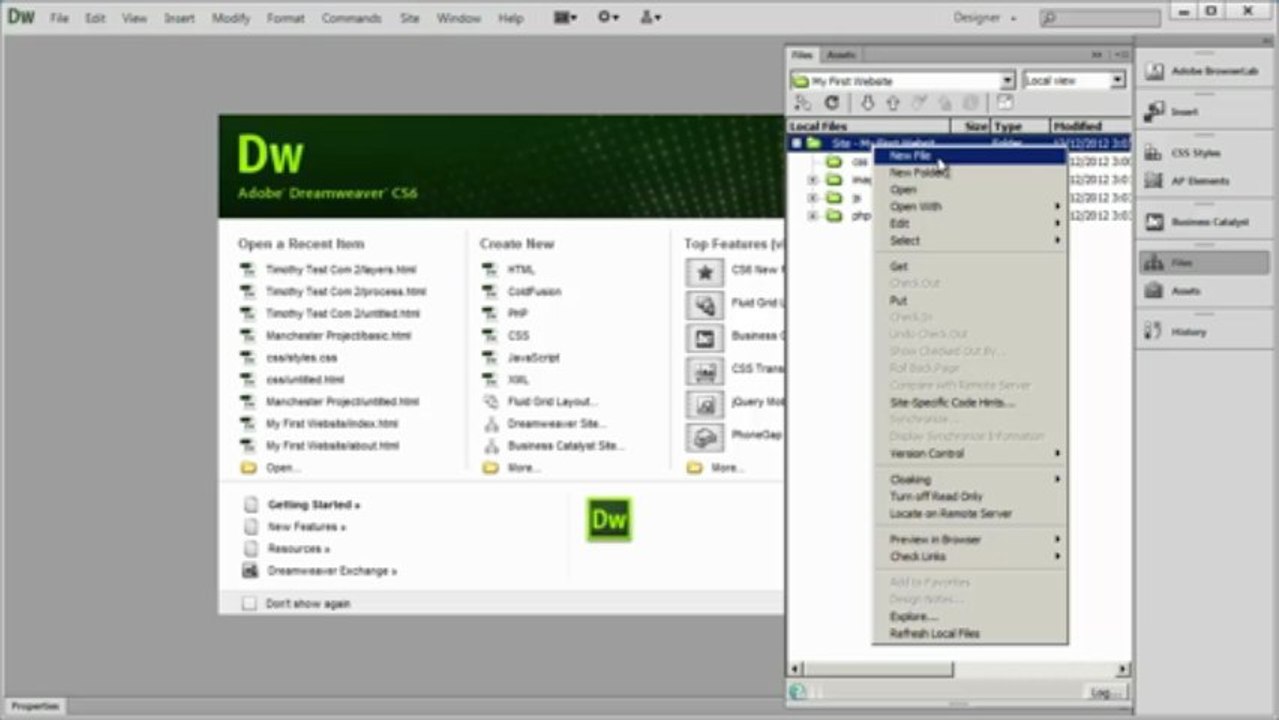
Task: Open the History panel icon
Action: click(1154, 331)
